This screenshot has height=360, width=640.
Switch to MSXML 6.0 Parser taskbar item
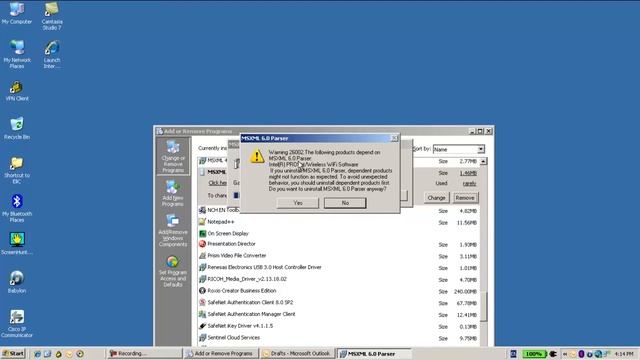[373, 353]
